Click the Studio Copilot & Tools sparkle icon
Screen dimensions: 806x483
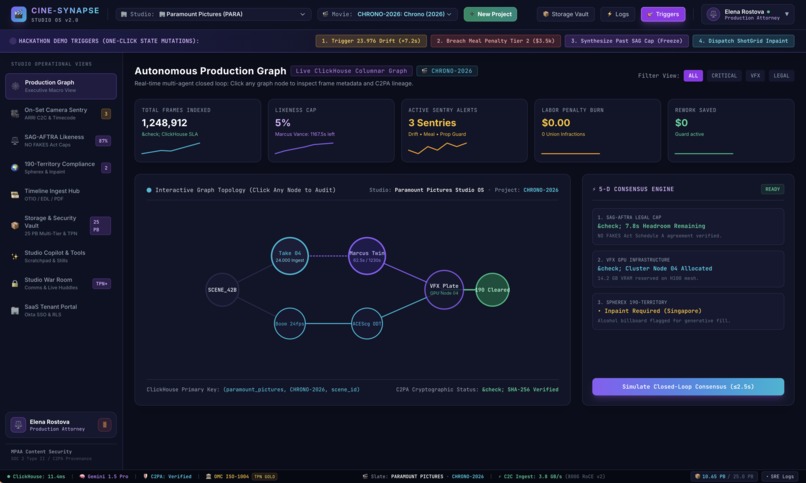tap(15, 256)
